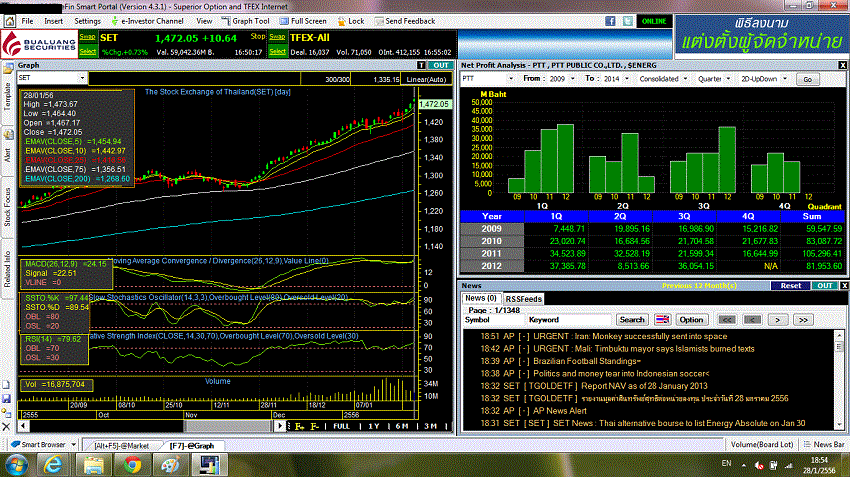The image size is (850, 477).
Task: Go to last news page with >> button
Action: point(803,320)
